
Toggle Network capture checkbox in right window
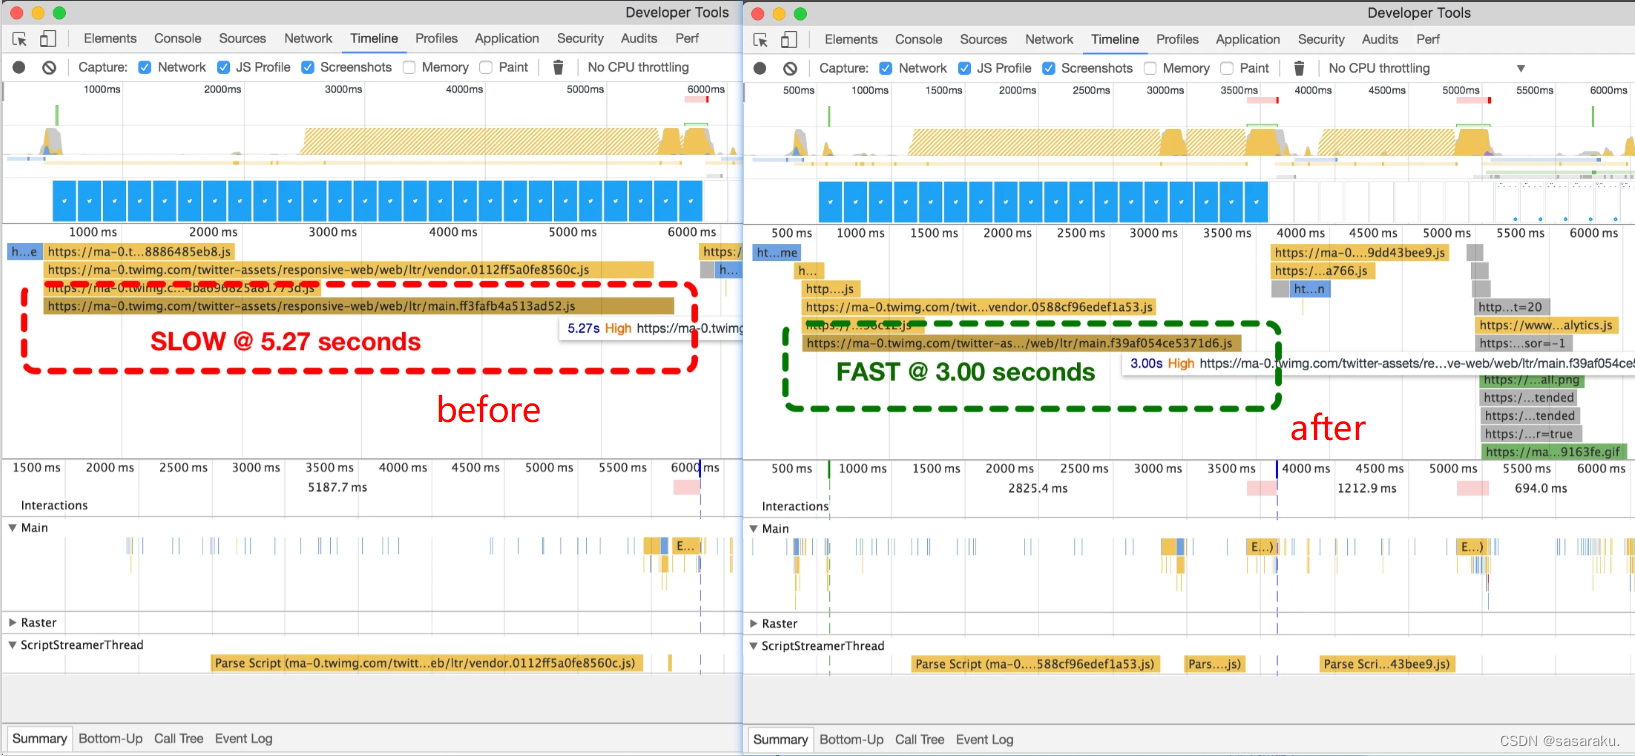(886, 68)
